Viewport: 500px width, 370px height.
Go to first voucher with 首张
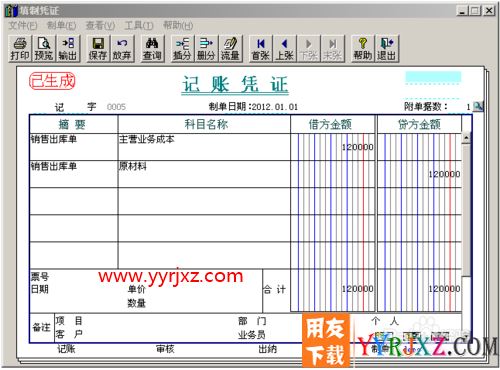(x=260, y=49)
